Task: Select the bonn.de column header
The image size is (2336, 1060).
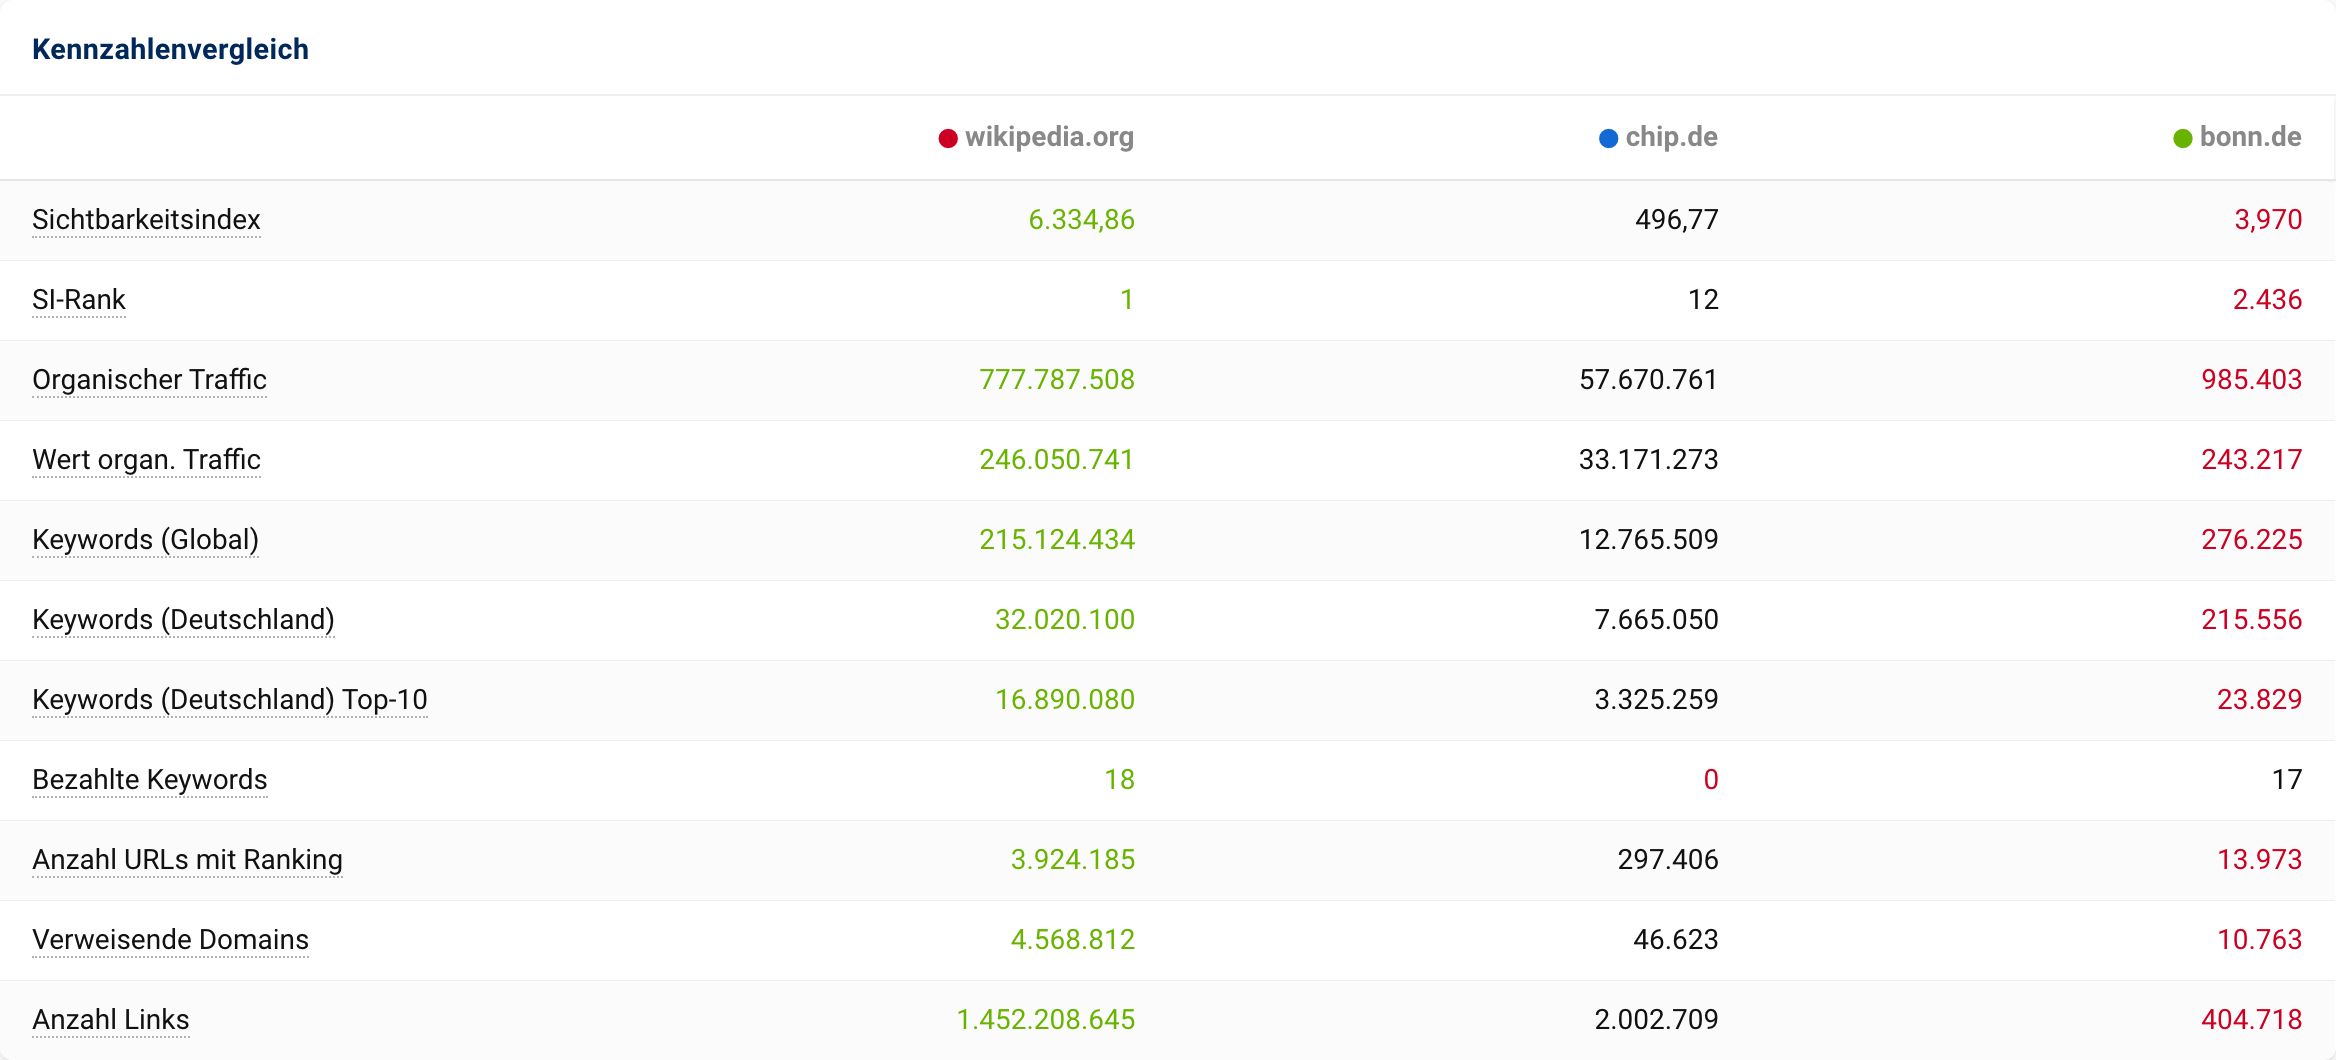Action: click(2250, 137)
